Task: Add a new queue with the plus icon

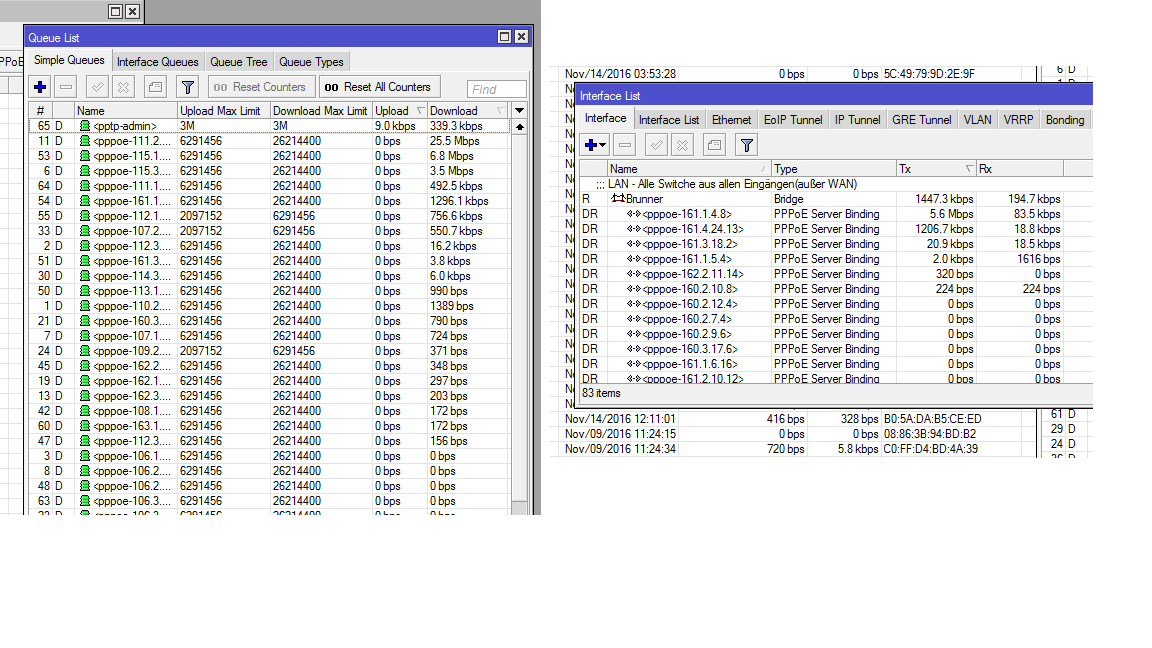Action: click(x=40, y=87)
